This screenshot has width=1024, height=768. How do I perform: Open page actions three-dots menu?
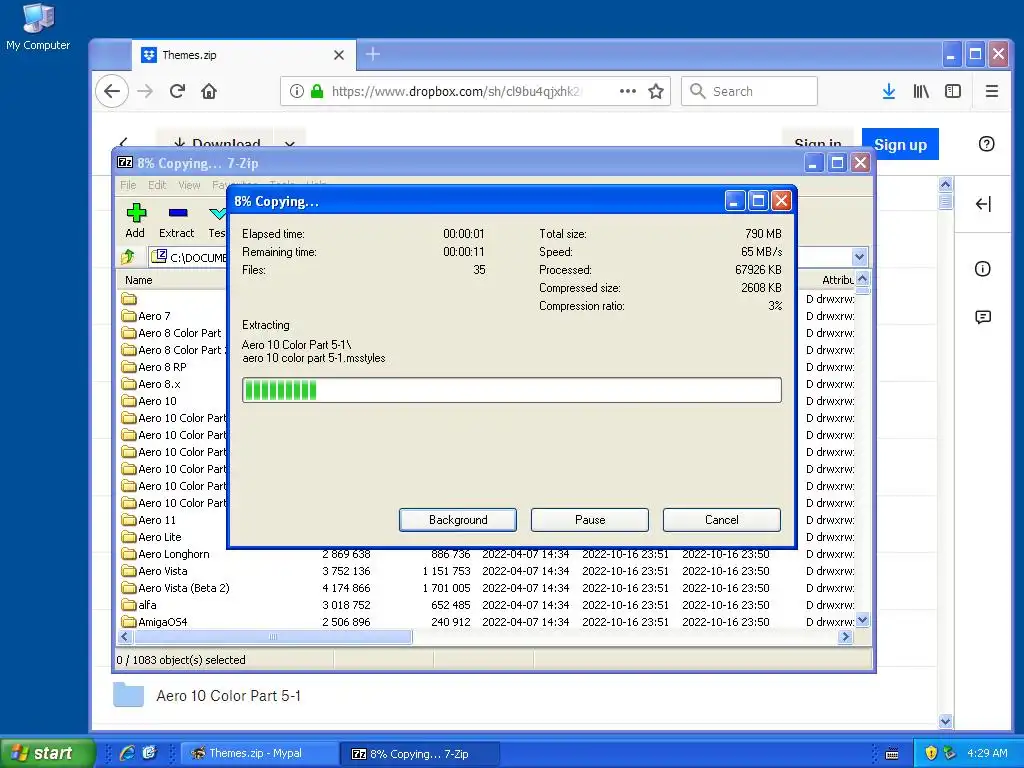click(628, 91)
